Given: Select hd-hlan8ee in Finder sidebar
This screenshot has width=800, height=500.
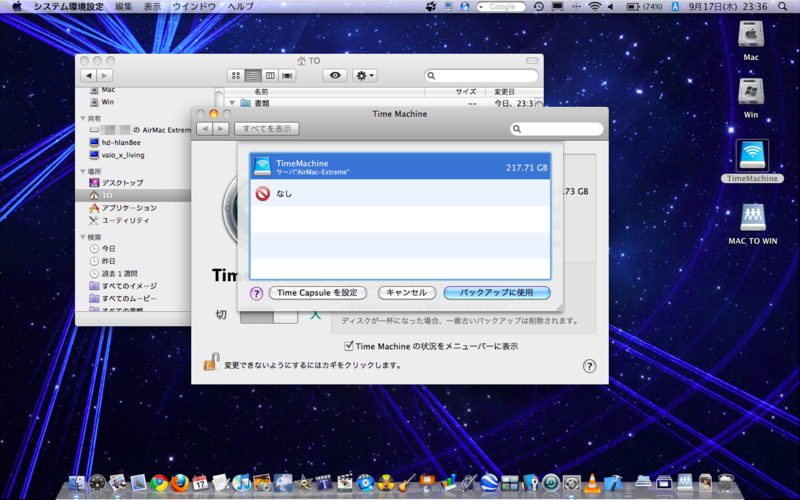Looking at the screenshot, I should click(x=121, y=142).
